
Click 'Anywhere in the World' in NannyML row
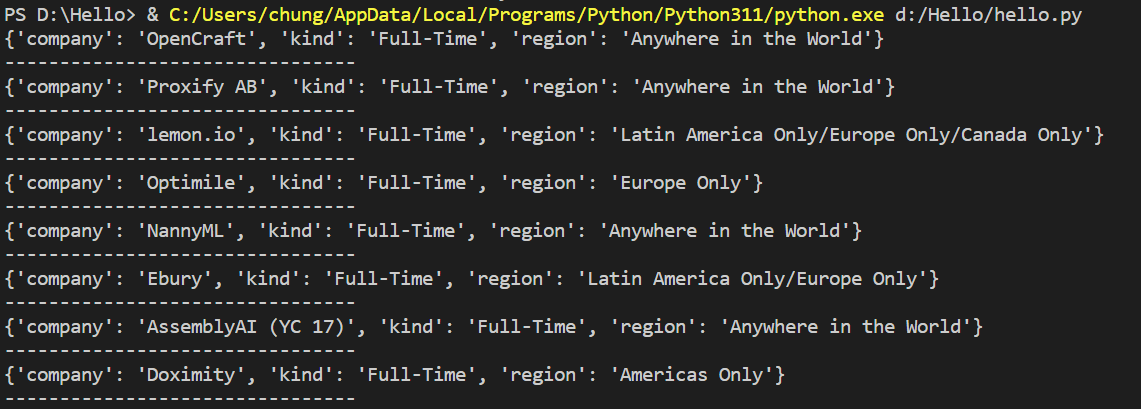pyautogui.click(x=724, y=231)
